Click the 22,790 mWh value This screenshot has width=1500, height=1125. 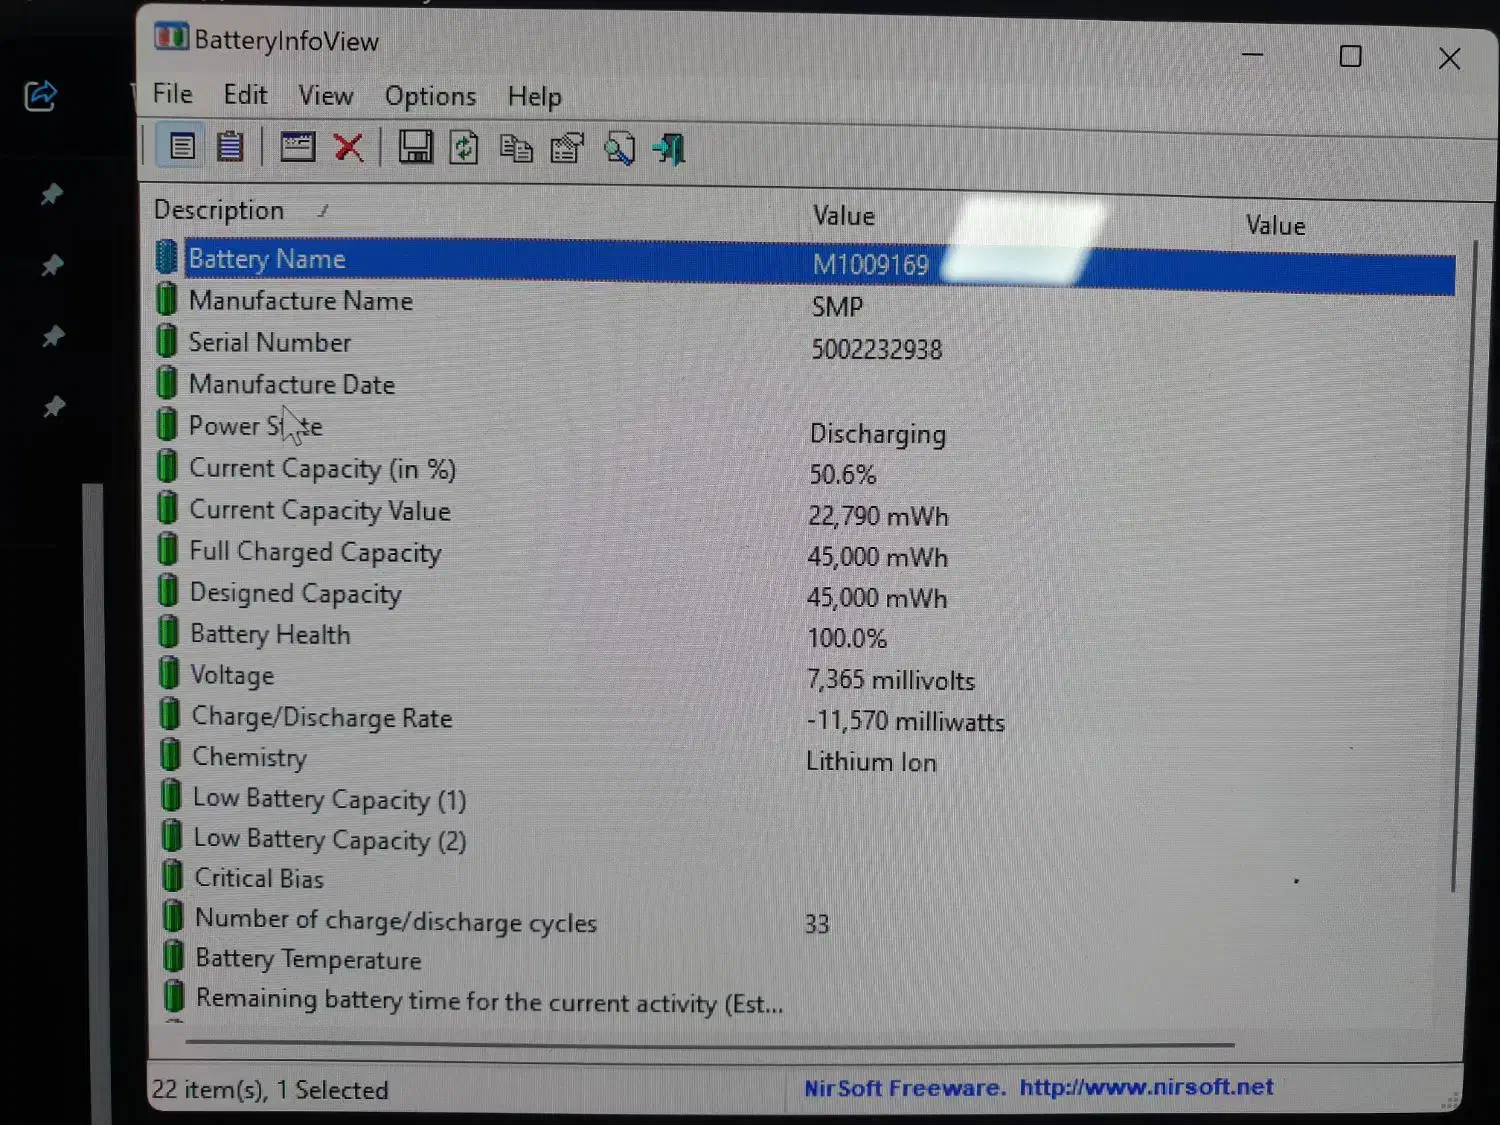[x=878, y=516]
